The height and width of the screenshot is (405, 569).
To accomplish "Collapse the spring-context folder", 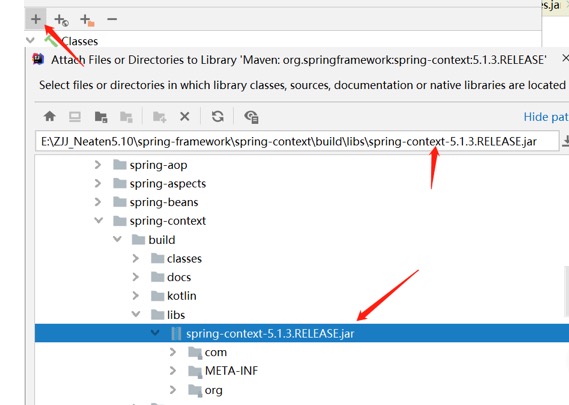I will 98,220.
